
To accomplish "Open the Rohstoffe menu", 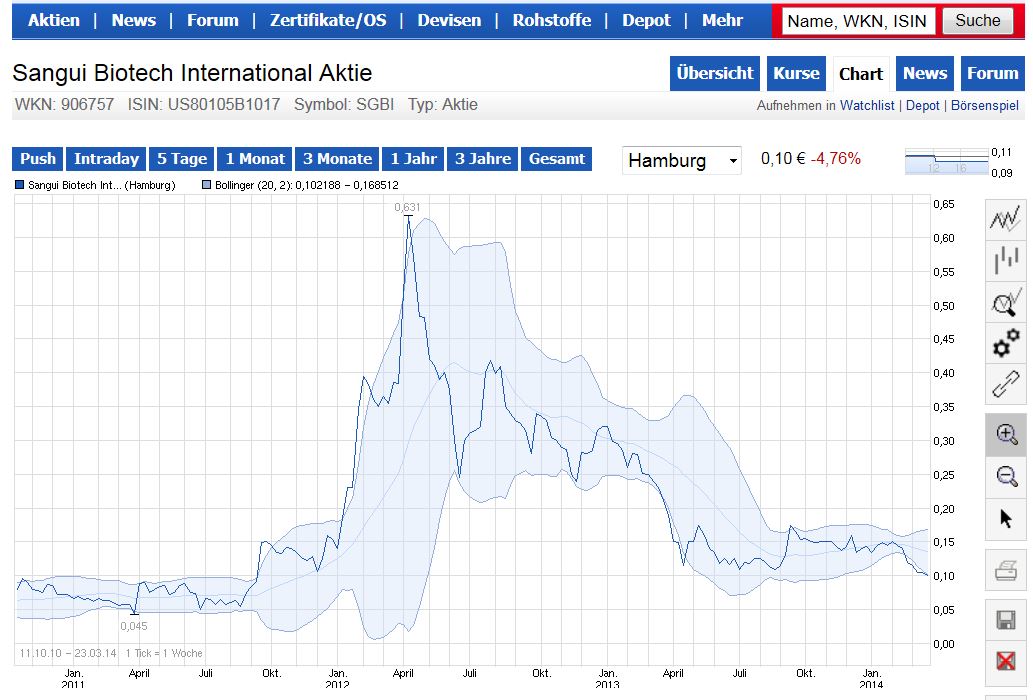I will [x=552, y=20].
